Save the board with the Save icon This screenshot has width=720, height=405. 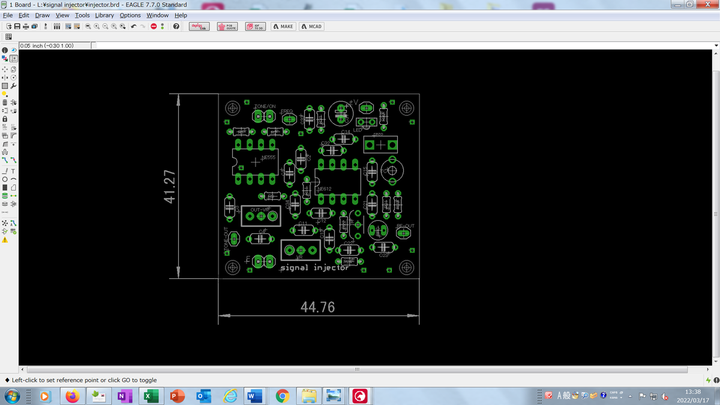[x=17, y=27]
